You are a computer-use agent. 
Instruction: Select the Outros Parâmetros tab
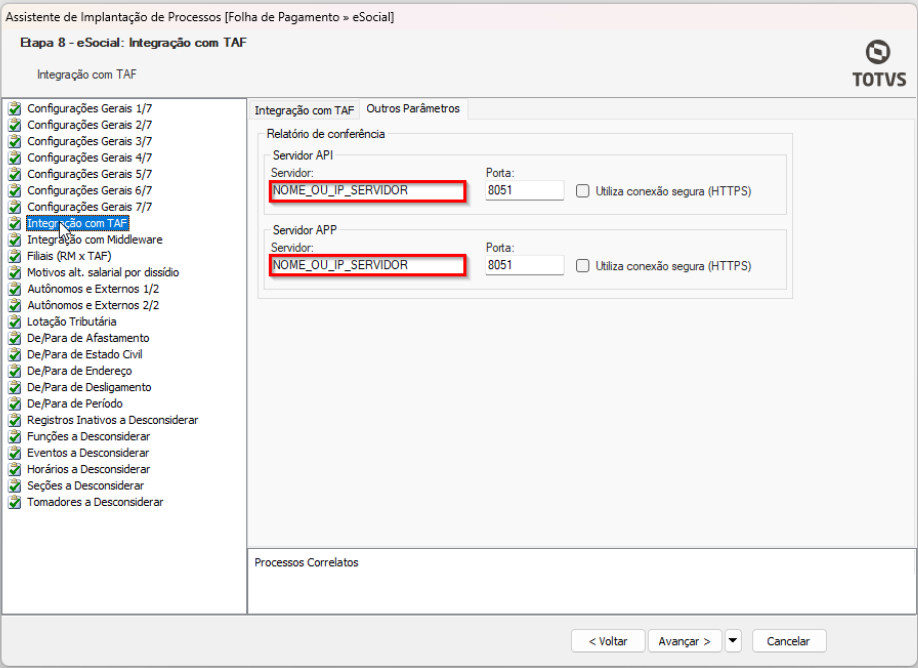coord(413,108)
